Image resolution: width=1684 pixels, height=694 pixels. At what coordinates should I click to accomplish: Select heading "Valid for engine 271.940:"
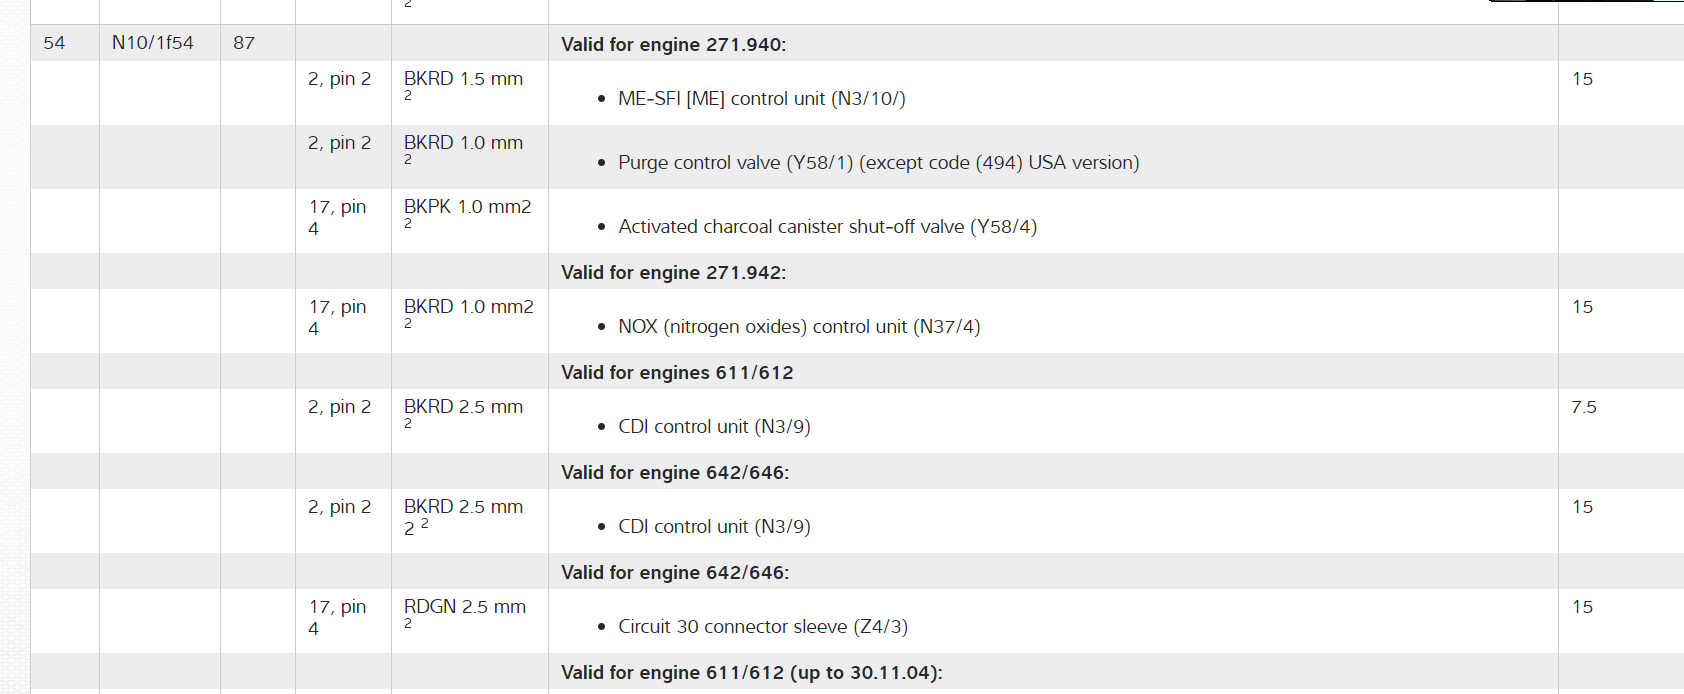[673, 45]
